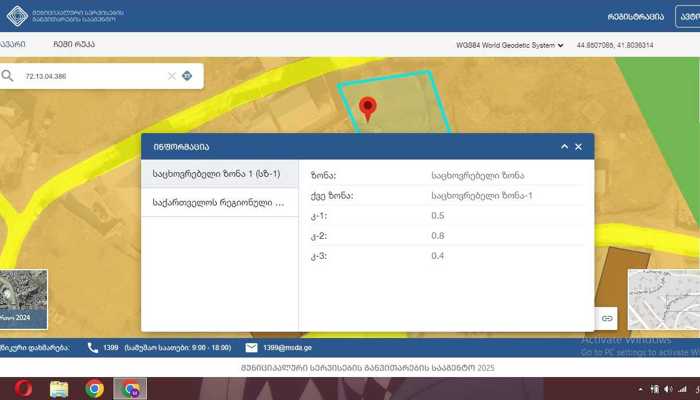The image size is (700, 400).
Task: Open the WGS84 World Geodetic System dropdown
Action: pos(509,45)
